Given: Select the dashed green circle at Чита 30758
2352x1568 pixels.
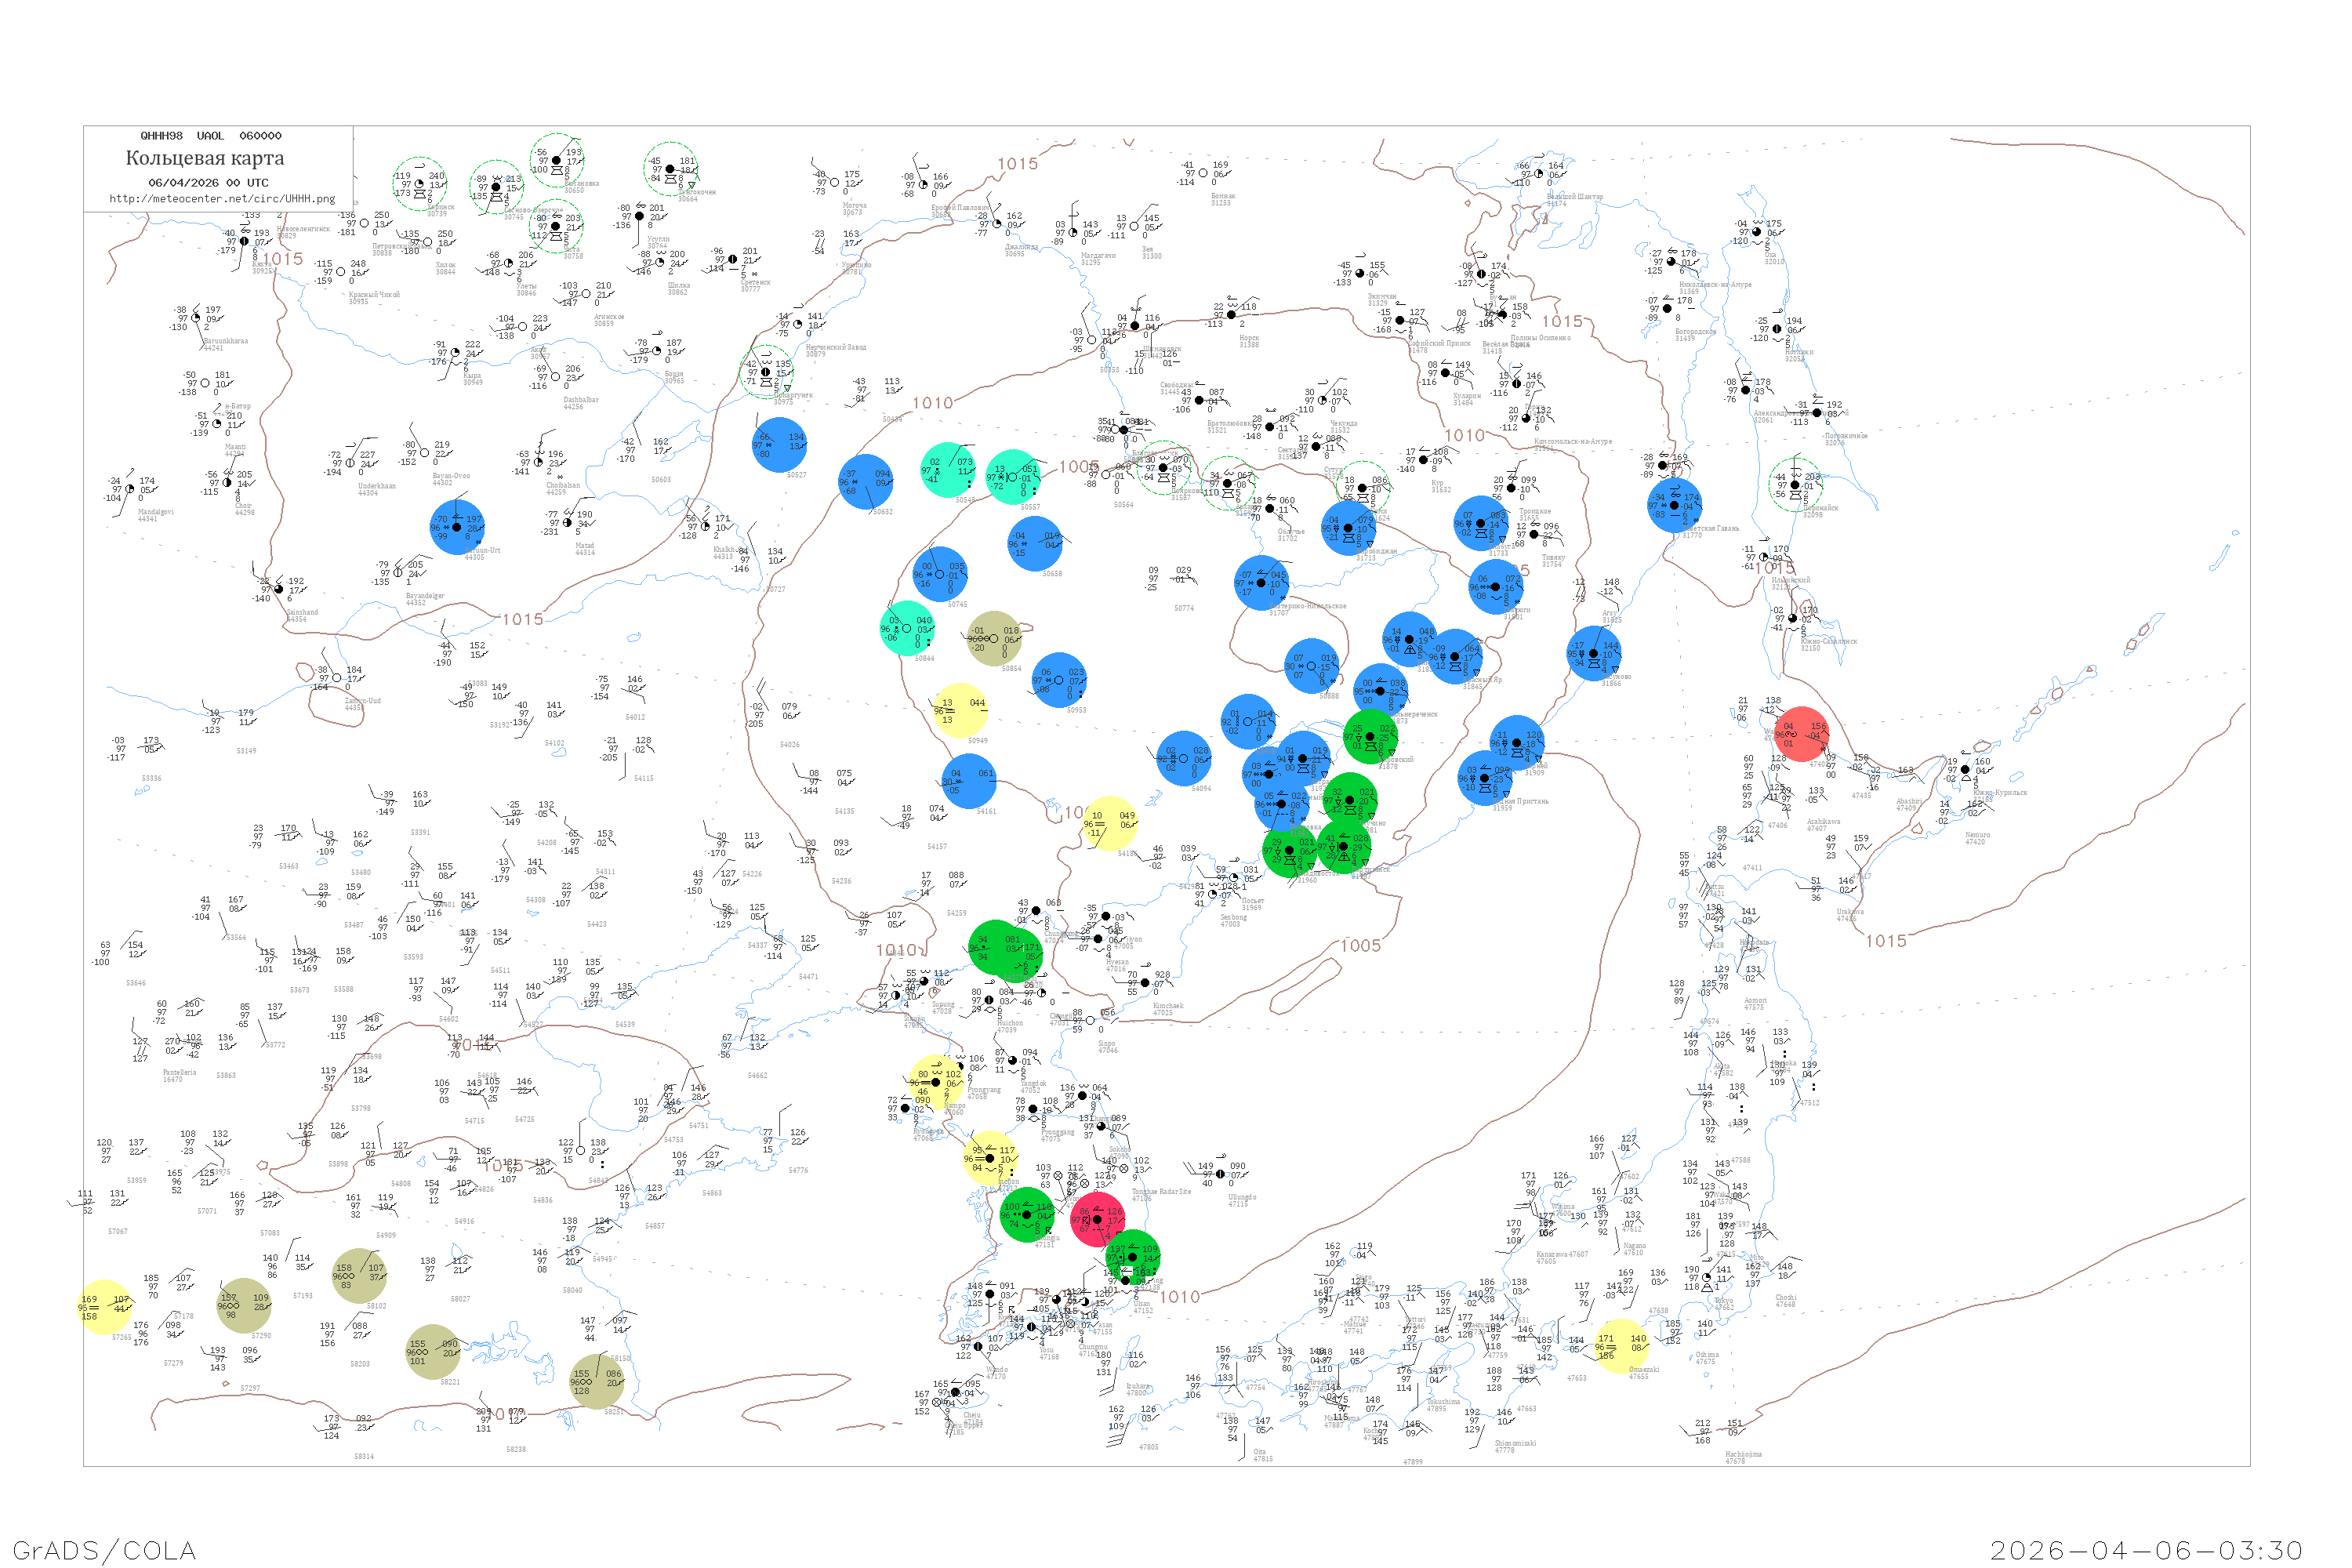Looking at the screenshot, I should click(x=556, y=226).
